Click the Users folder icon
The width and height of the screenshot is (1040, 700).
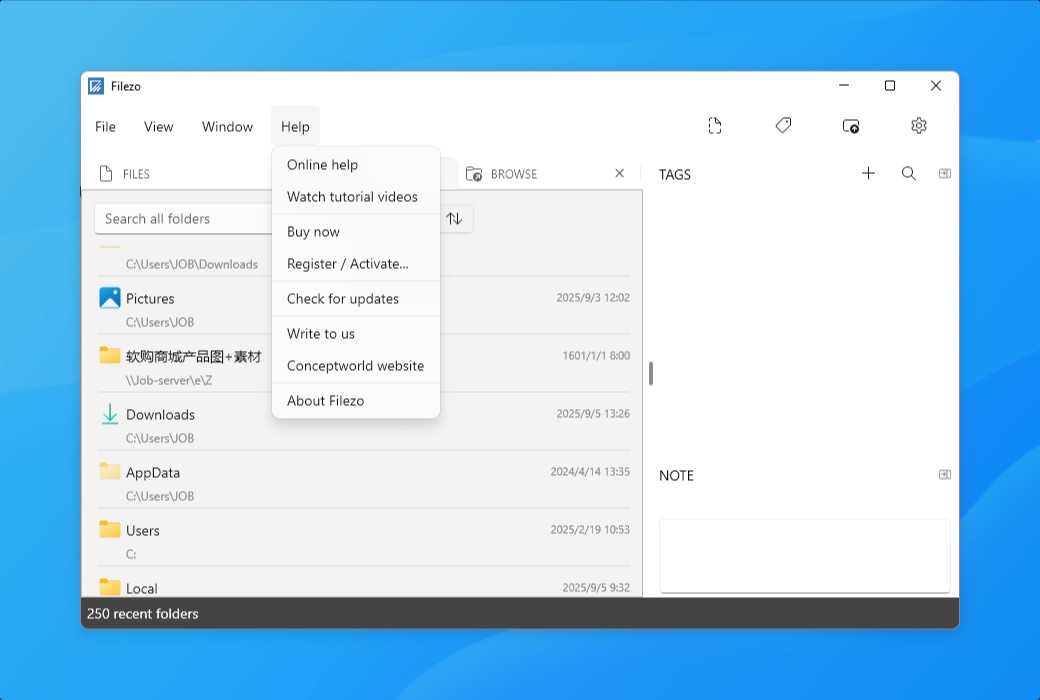pyautogui.click(x=109, y=529)
